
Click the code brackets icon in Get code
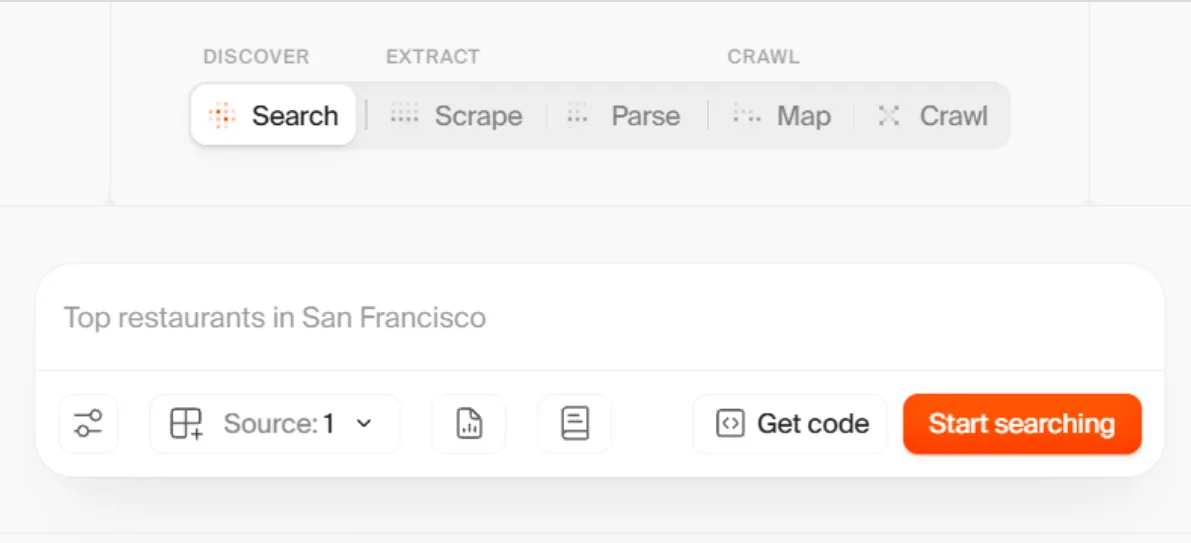coord(729,424)
